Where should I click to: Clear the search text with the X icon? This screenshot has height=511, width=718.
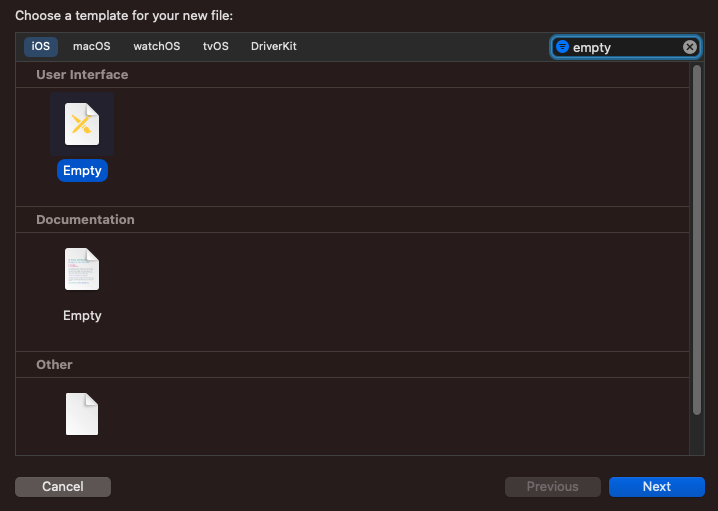[690, 47]
